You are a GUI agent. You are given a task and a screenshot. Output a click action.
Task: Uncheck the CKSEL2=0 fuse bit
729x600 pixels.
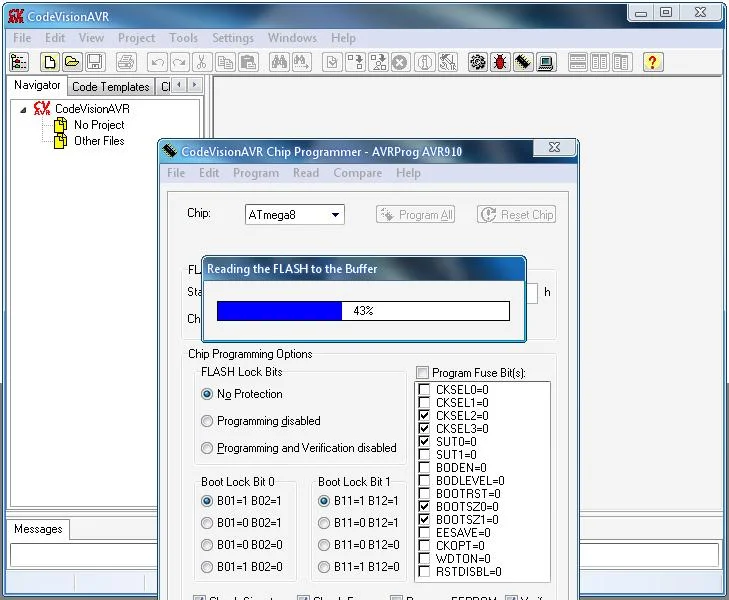click(424, 415)
